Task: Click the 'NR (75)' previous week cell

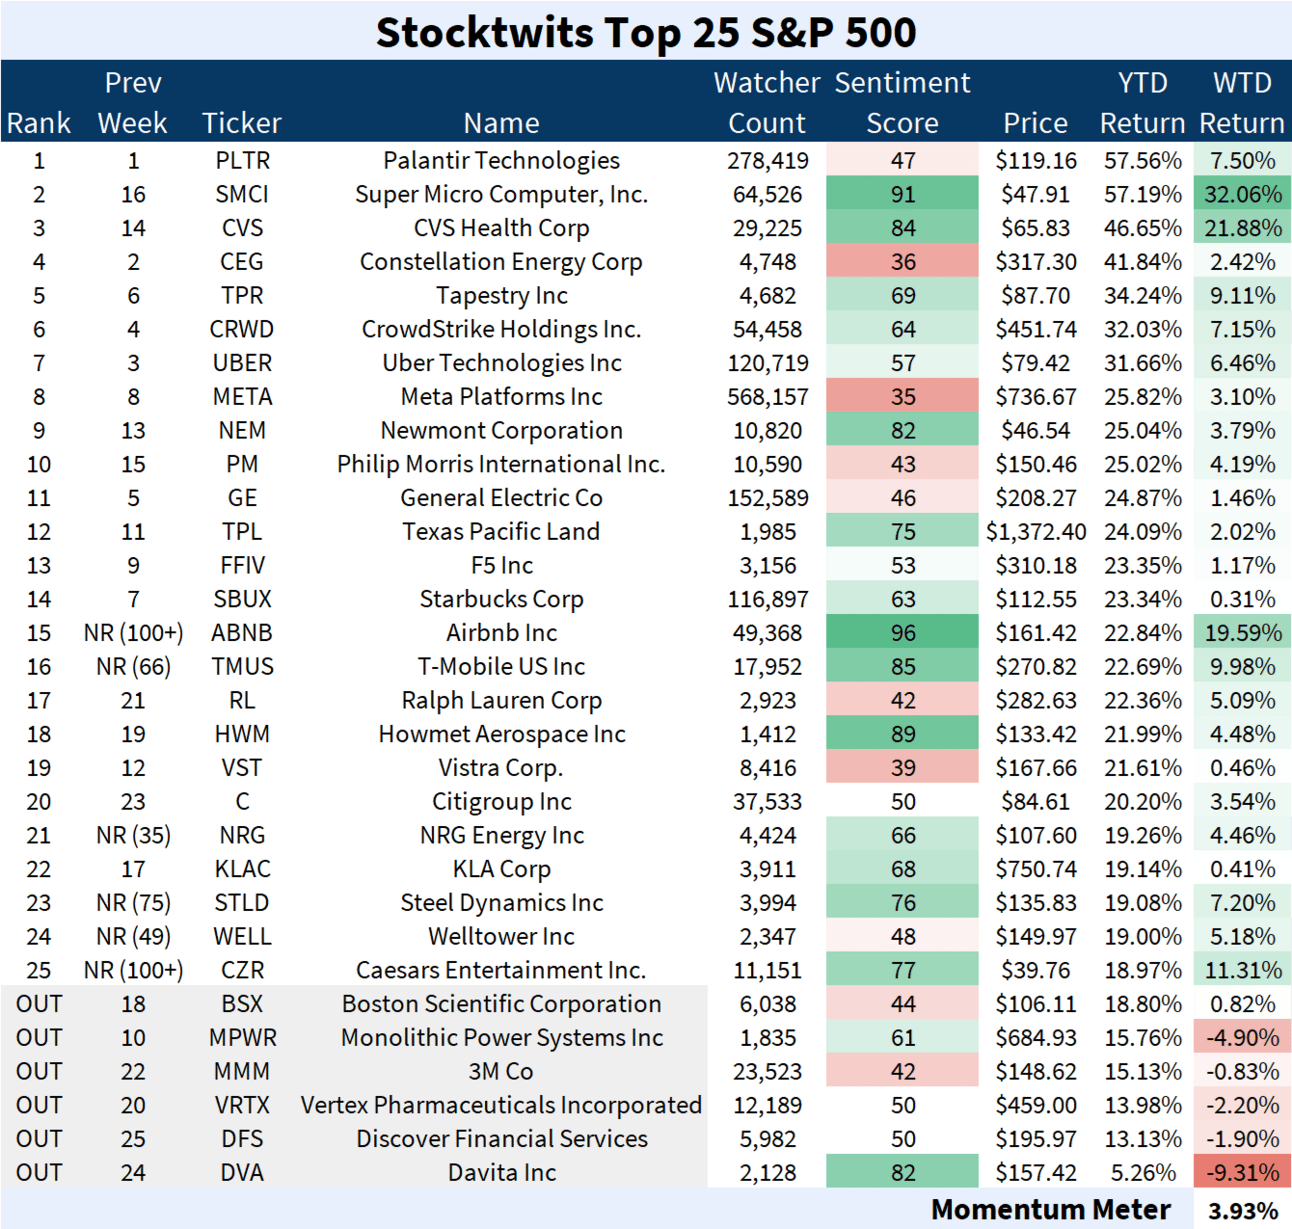Action: 133,903
